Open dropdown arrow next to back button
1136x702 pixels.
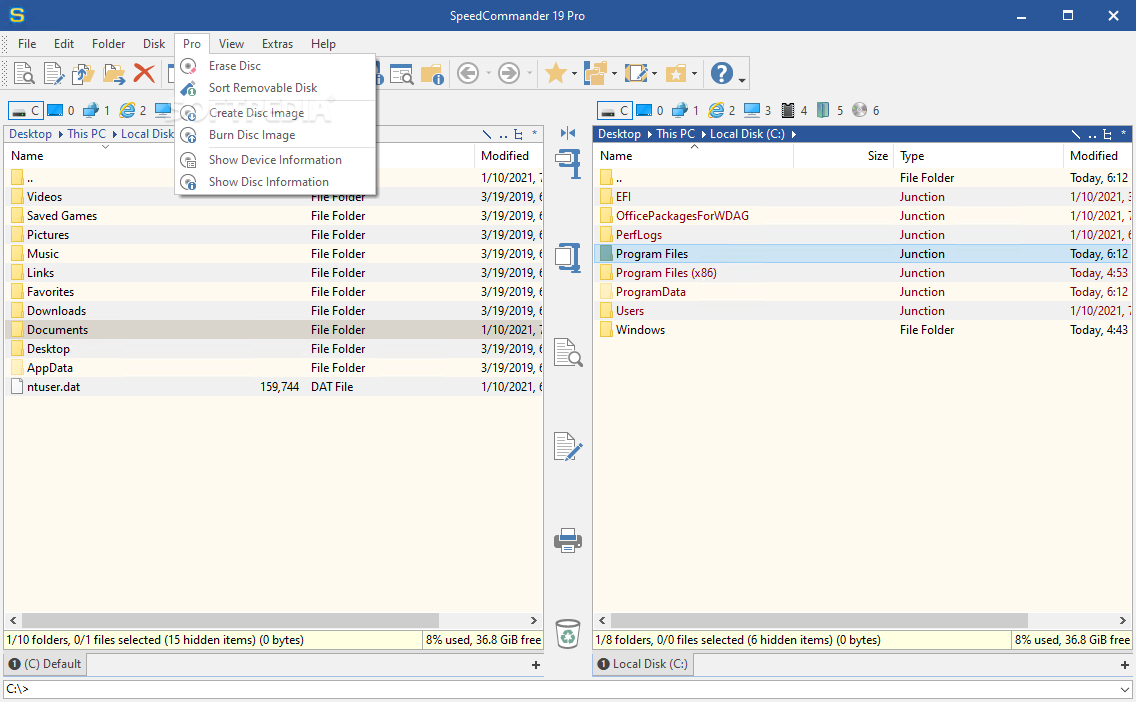(x=488, y=74)
